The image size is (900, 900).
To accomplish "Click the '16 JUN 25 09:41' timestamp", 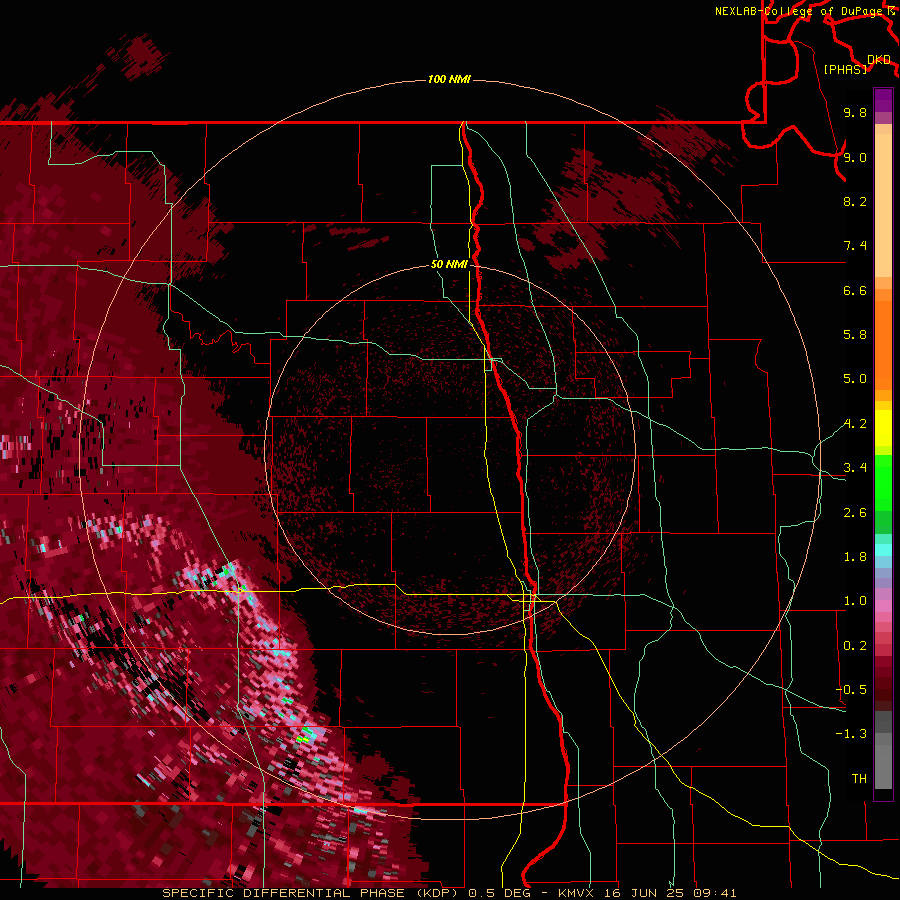I will click(x=671, y=893).
